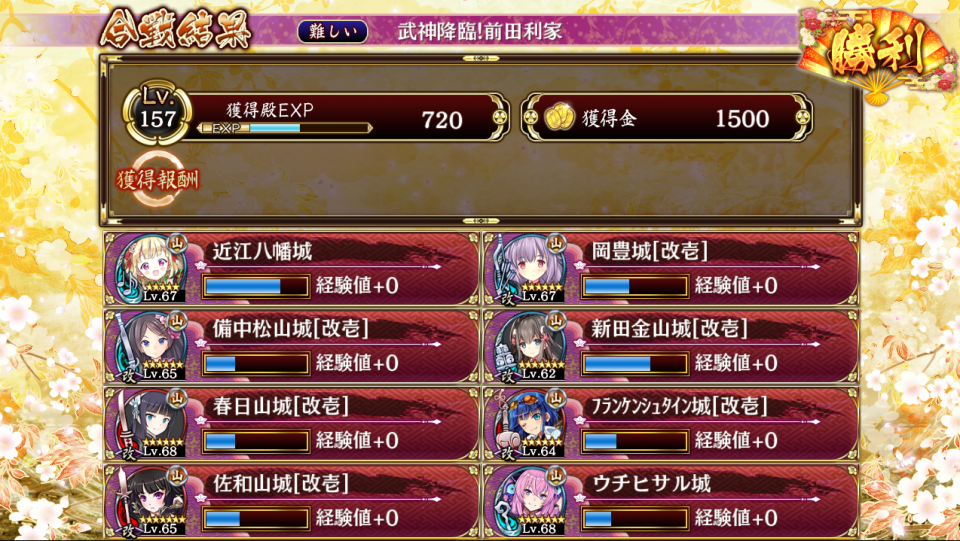The image size is (960, 541).
Task: Click the 合戦結果 title logo
Action: click(176, 29)
